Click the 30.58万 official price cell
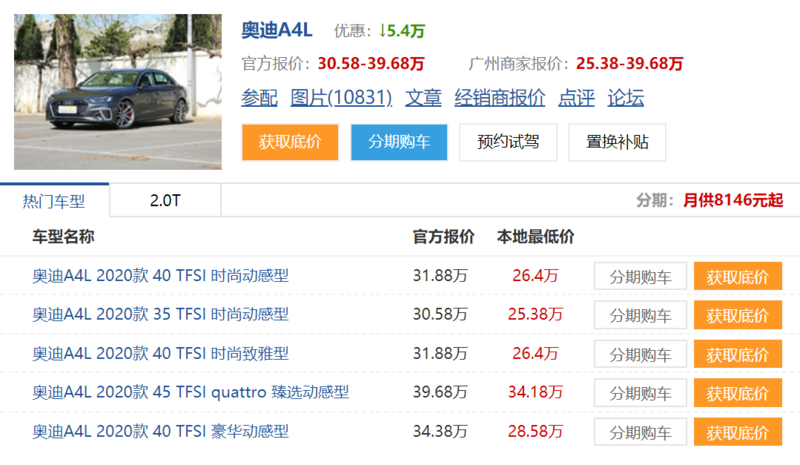Image resolution: width=800 pixels, height=465 pixels. (440, 314)
